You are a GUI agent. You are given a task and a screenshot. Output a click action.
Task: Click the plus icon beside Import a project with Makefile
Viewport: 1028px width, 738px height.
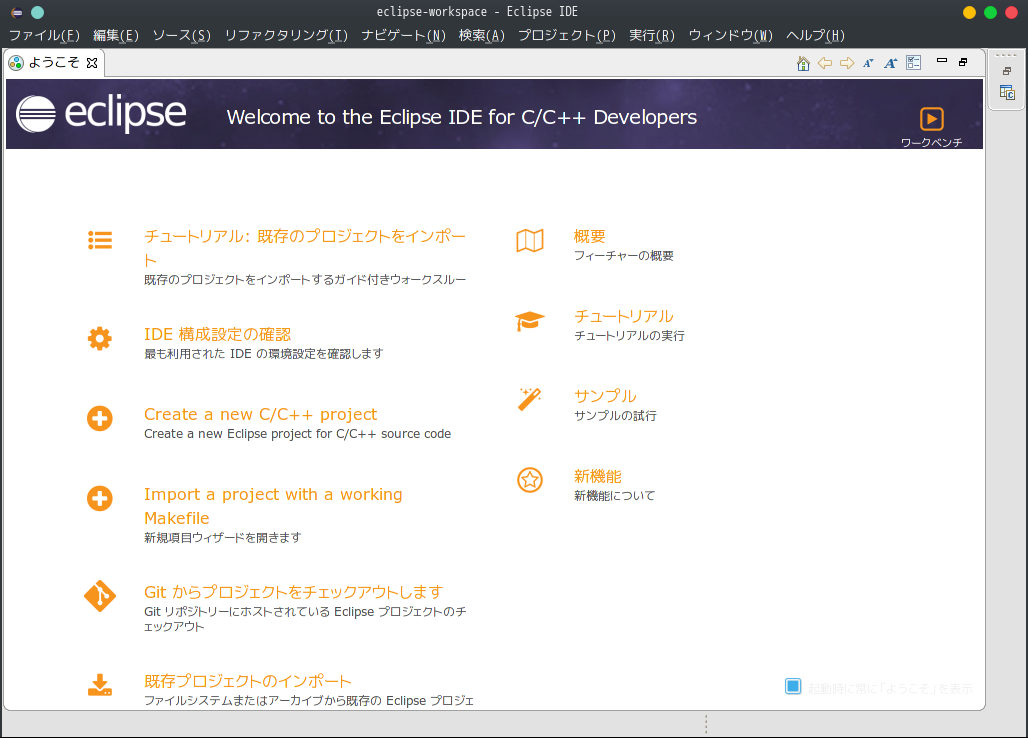coord(100,498)
